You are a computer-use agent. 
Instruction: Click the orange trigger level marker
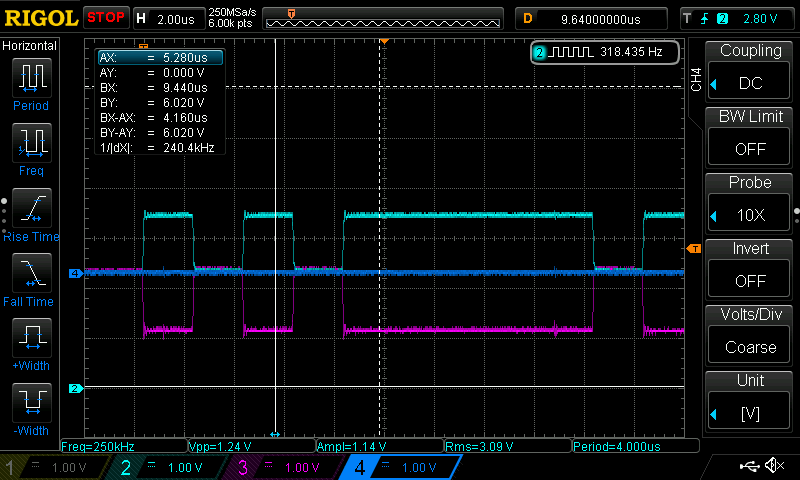[x=694, y=248]
